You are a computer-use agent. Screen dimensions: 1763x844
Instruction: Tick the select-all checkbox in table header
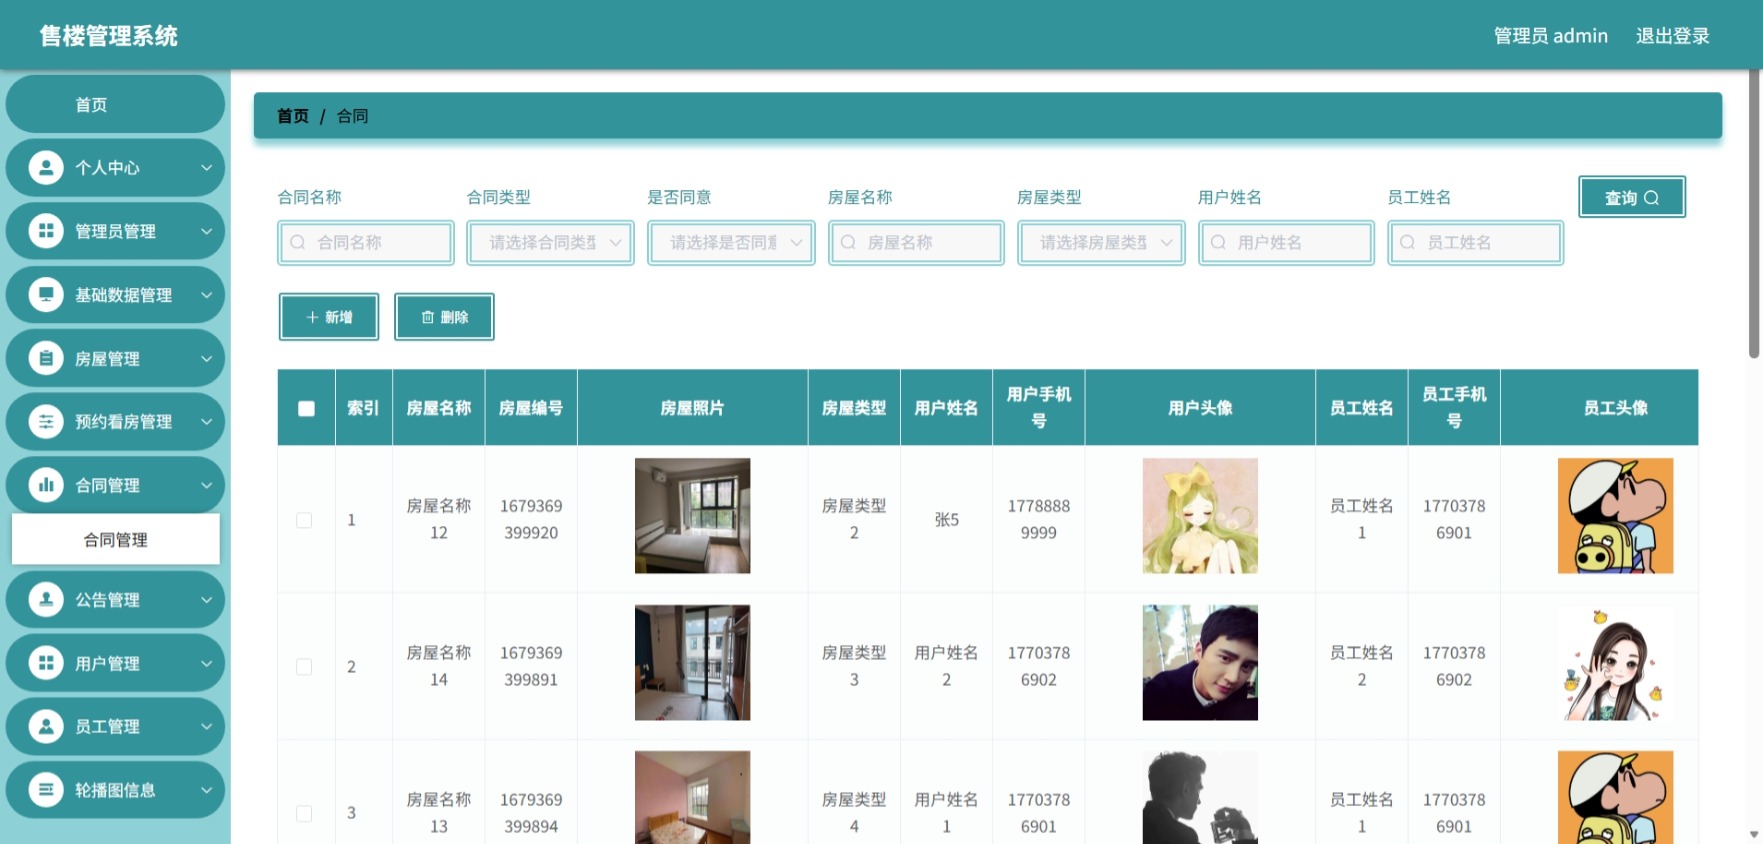click(306, 408)
